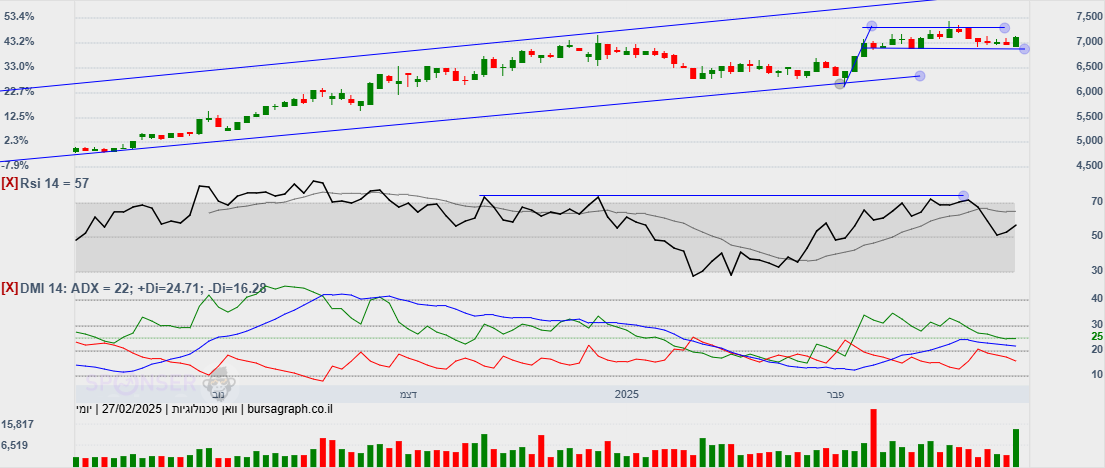Viewport: 1105px width, 468px height.
Task: Click the 15,817 volume label
Action: [x=19, y=424]
